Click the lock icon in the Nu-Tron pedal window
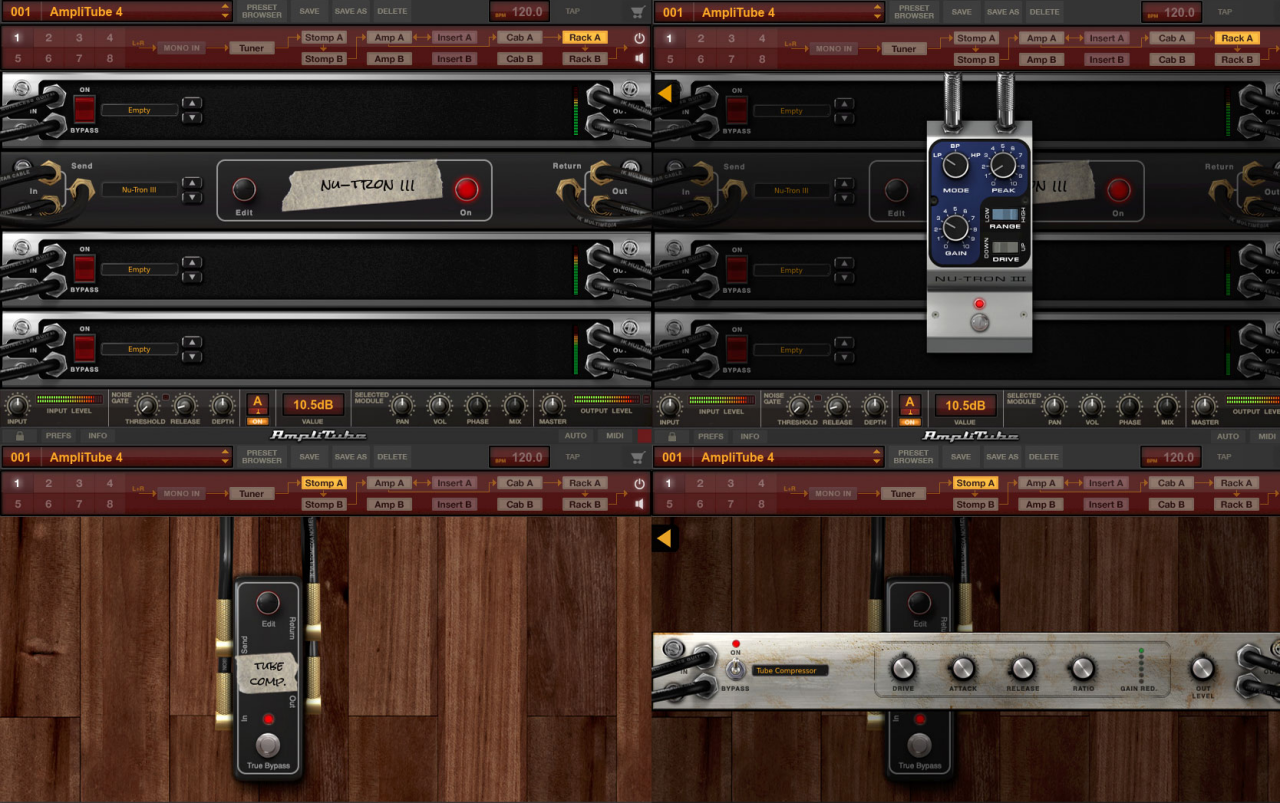This screenshot has width=1280, height=803. (x=671, y=436)
